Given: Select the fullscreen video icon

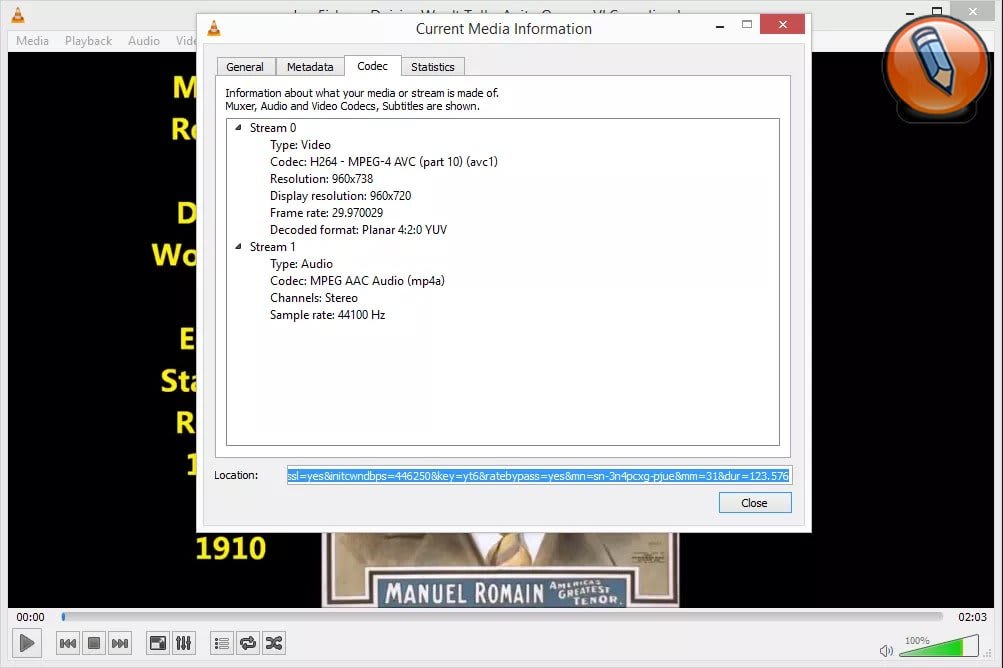Looking at the screenshot, I should (157, 643).
